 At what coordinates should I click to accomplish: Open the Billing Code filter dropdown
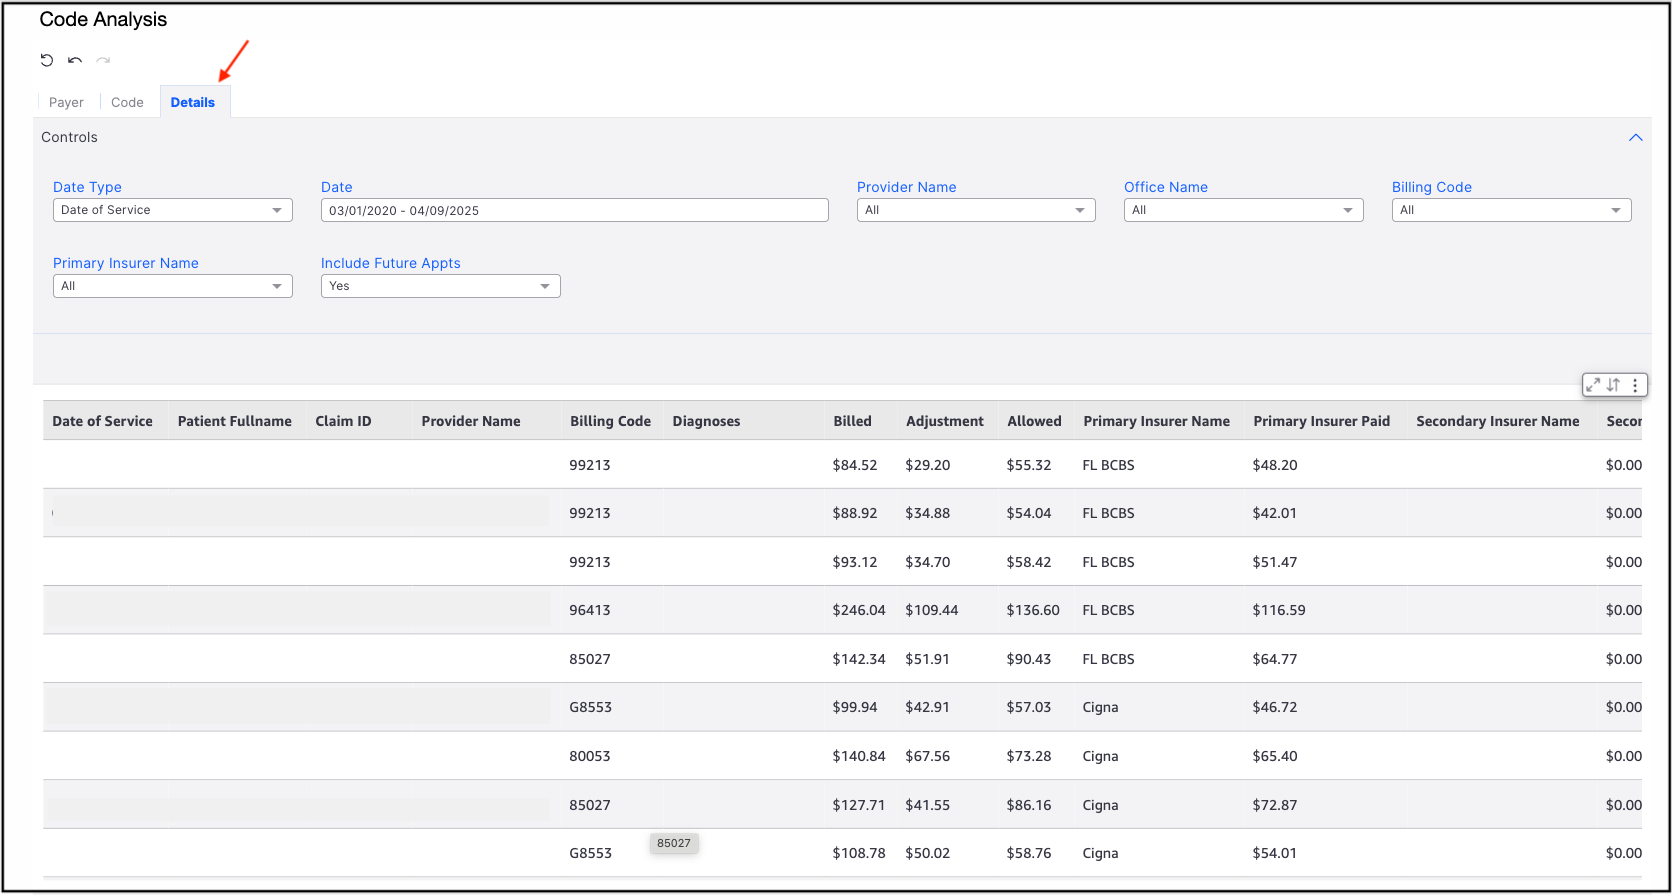tap(1511, 210)
